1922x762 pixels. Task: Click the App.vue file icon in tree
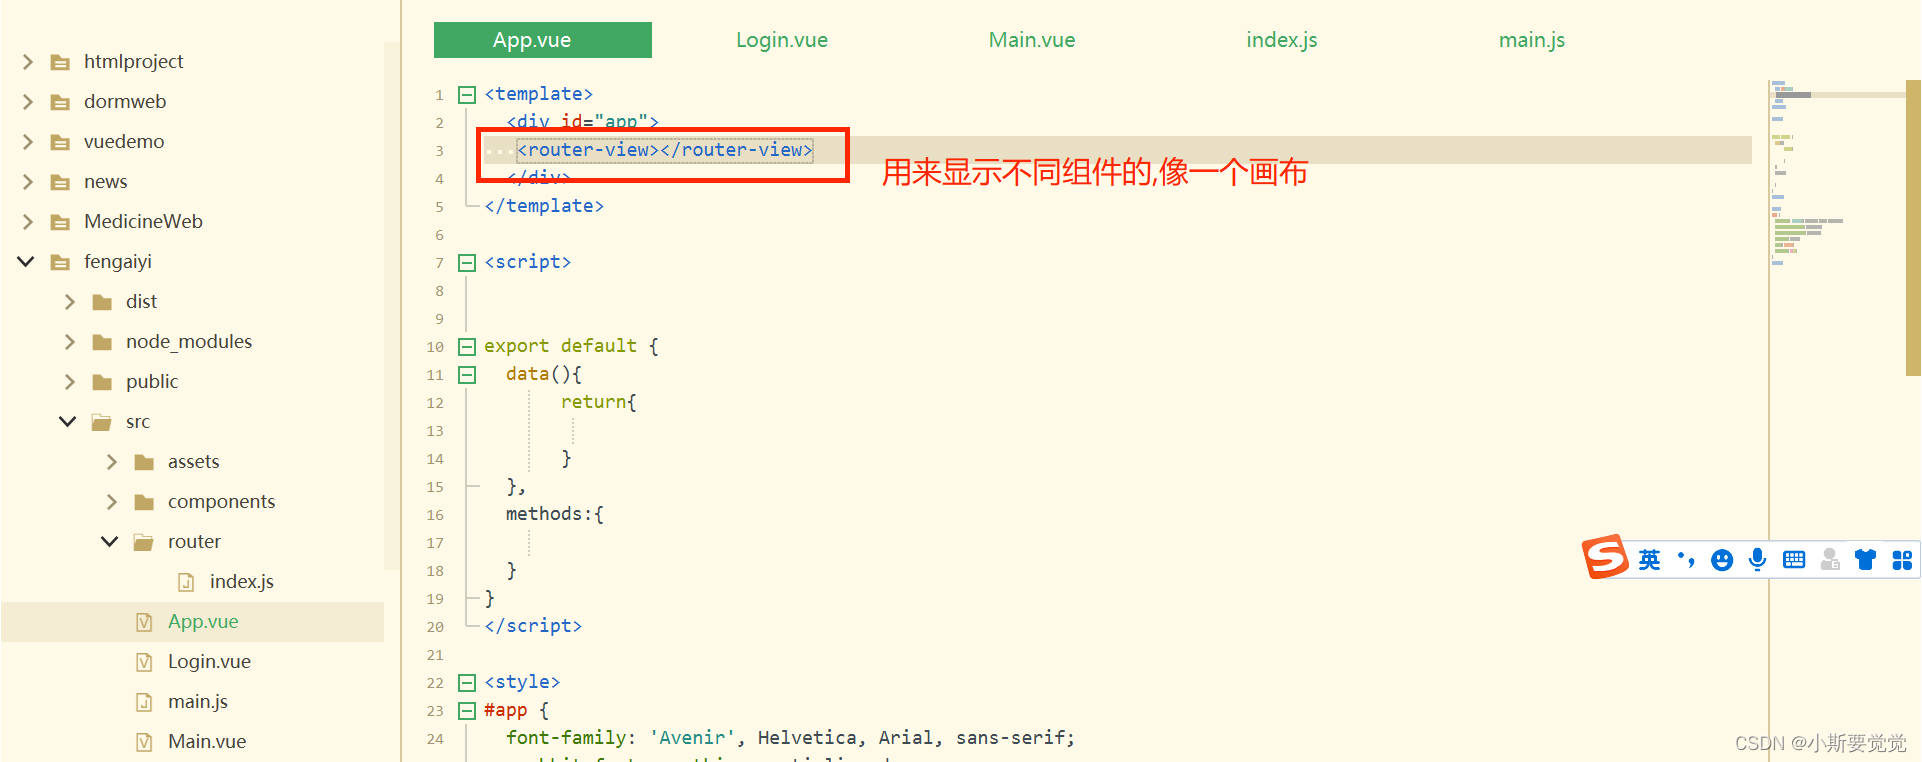pyautogui.click(x=144, y=622)
